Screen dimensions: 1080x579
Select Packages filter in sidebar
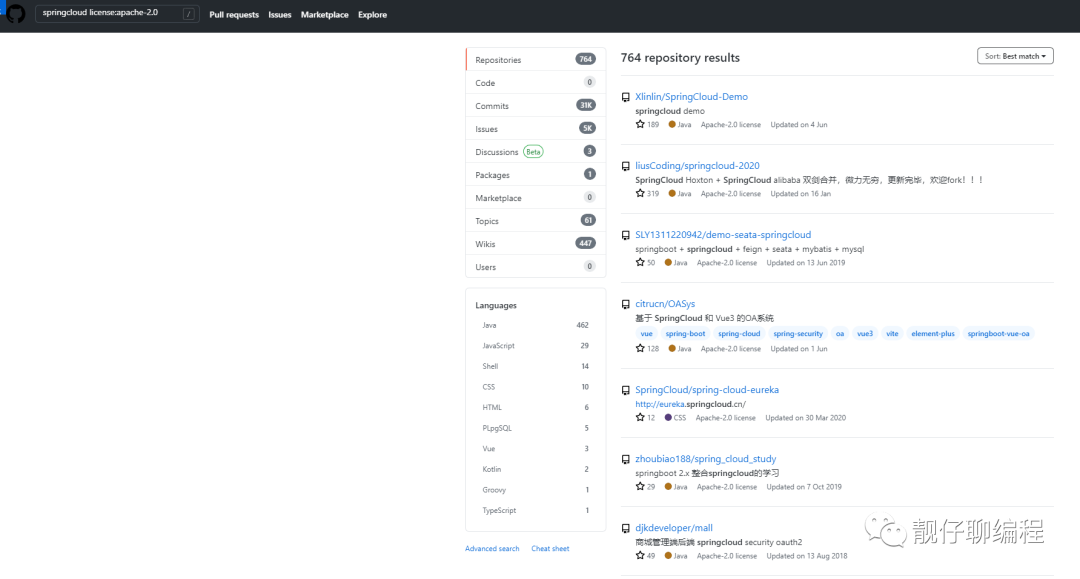[x=536, y=175]
